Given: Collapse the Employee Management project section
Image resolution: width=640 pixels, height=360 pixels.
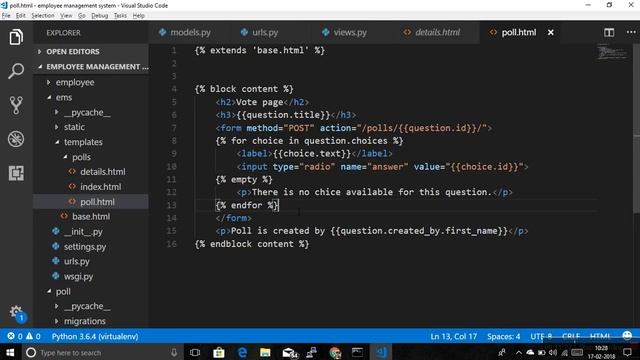Looking at the screenshot, I should (x=91, y=67).
